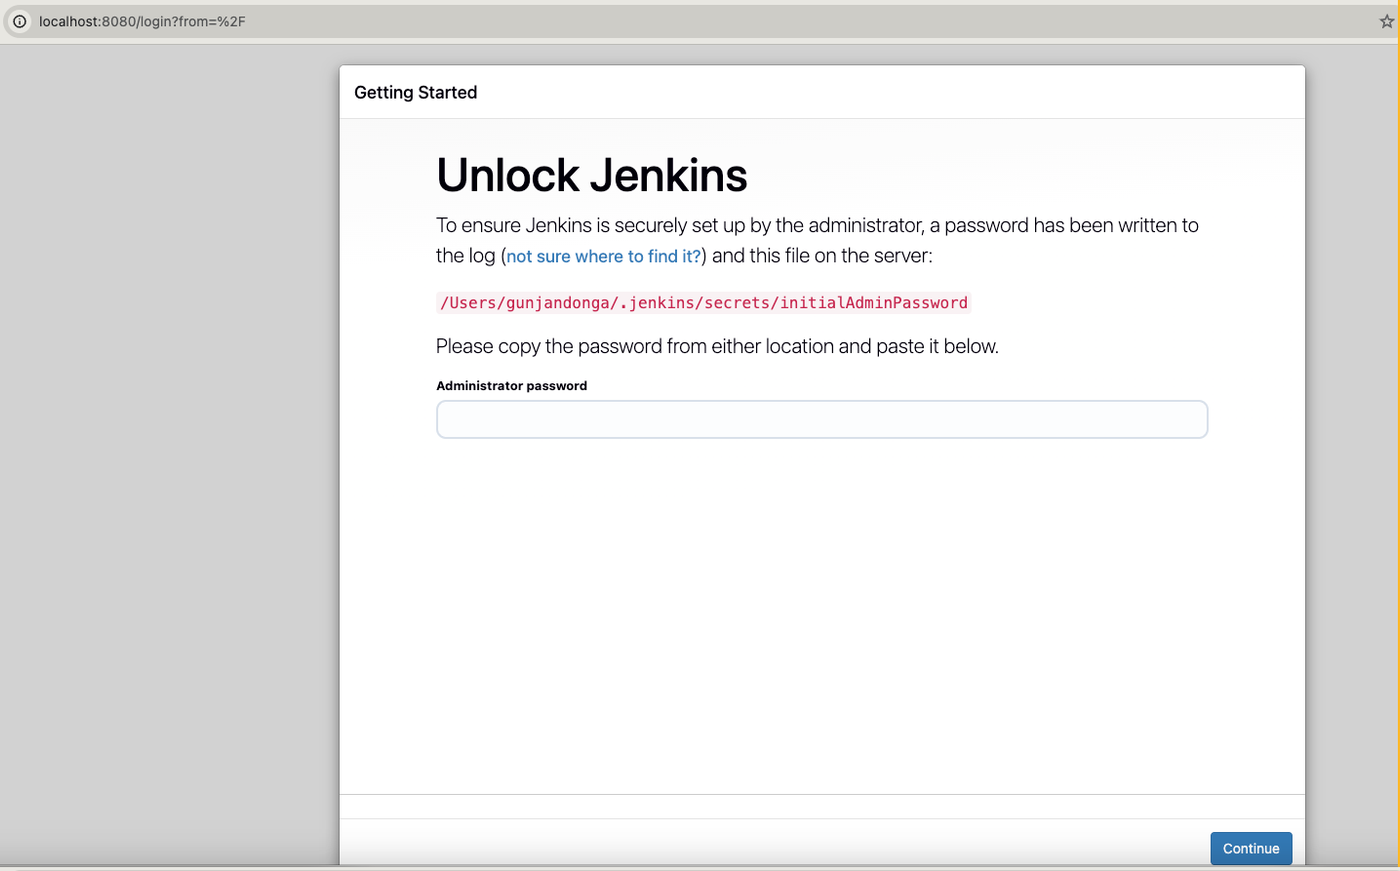This screenshot has height=871, width=1400.
Task: Click the localhost:8080 URL in address bar
Action: click(x=142, y=21)
